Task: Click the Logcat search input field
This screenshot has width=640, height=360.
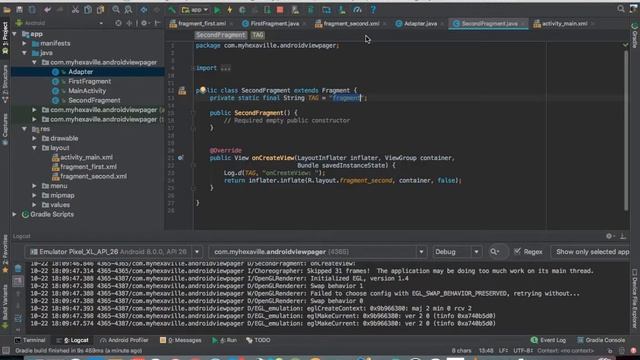Action: (x=499, y=252)
